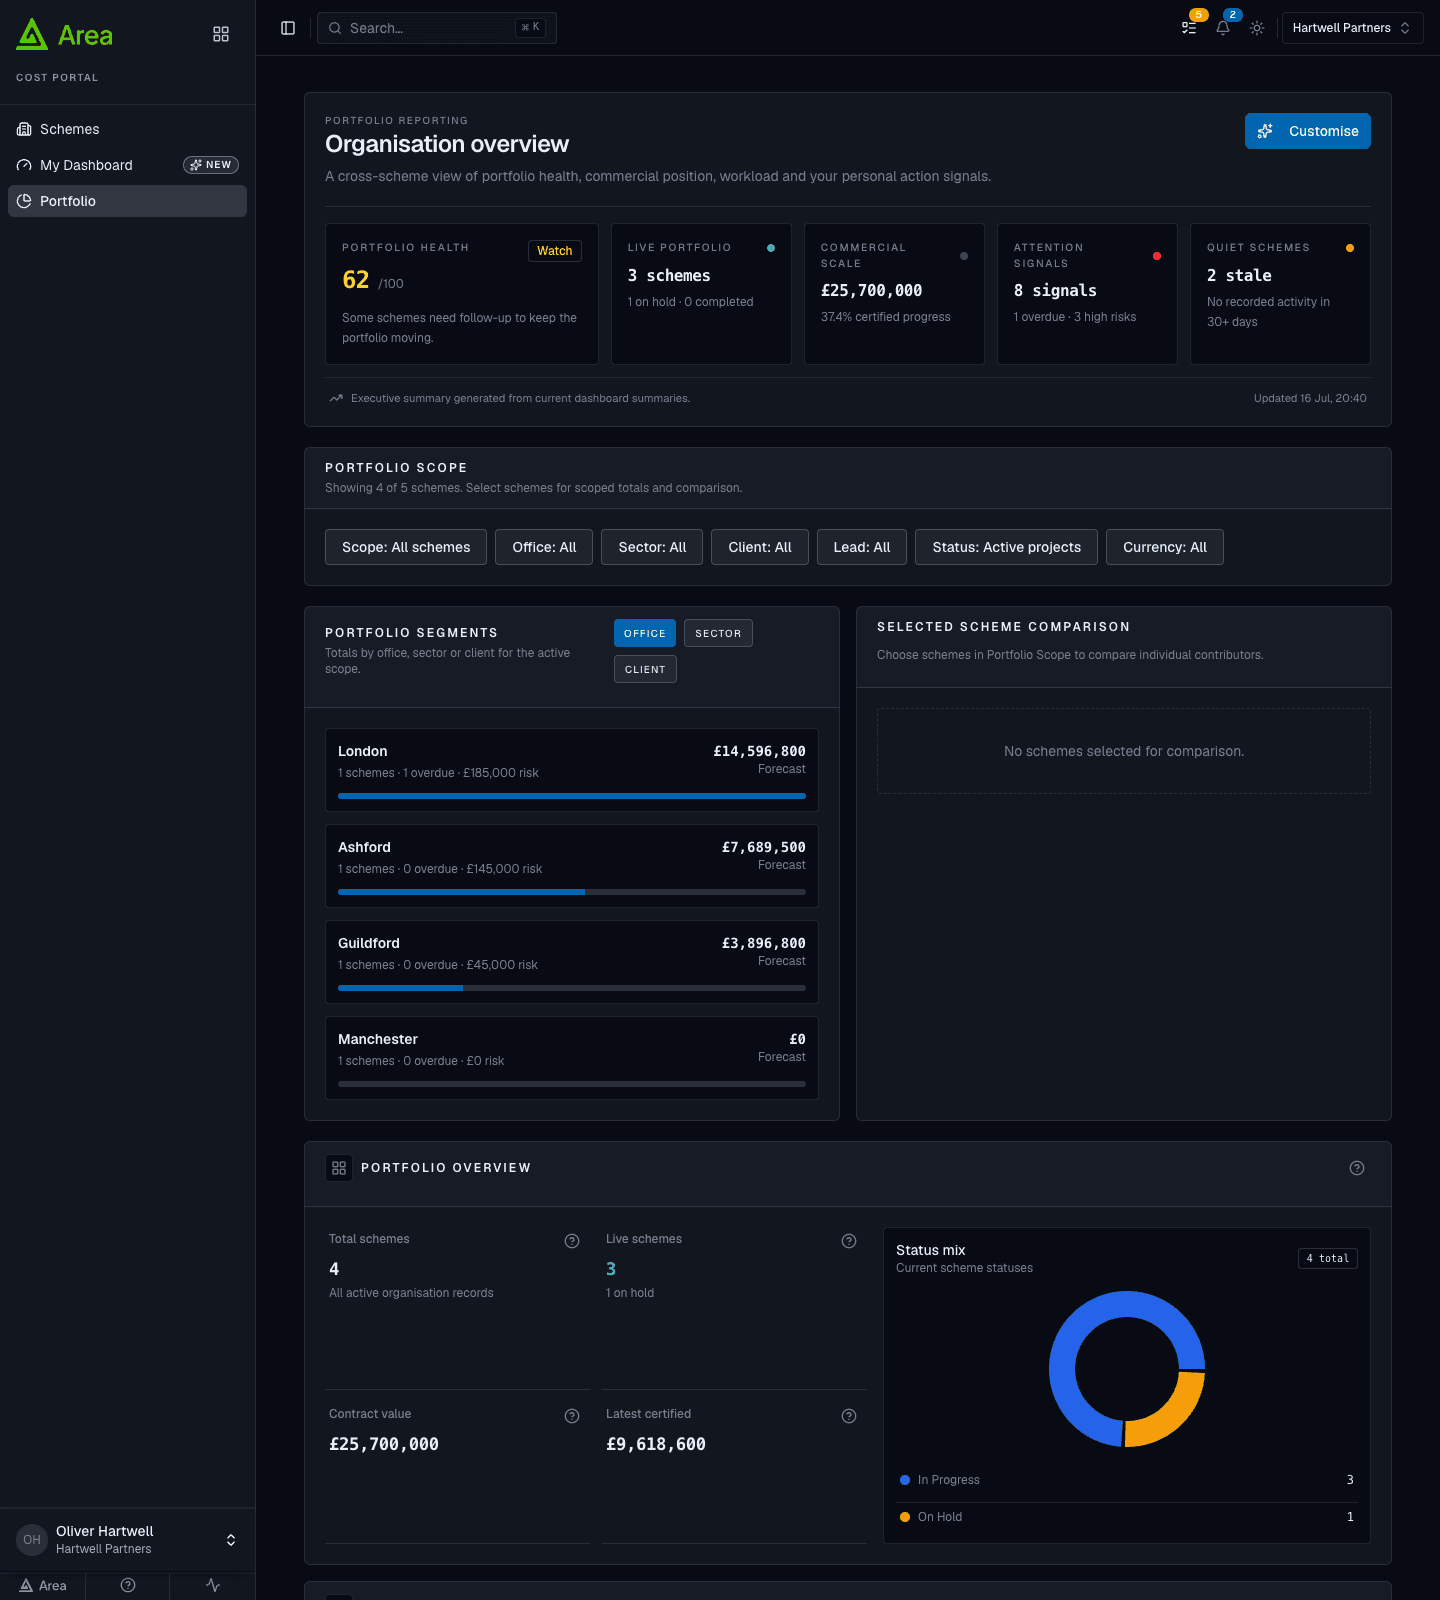The height and width of the screenshot is (1600, 1440).
Task: Click the Status mix donut chart
Action: pyautogui.click(x=1127, y=1369)
